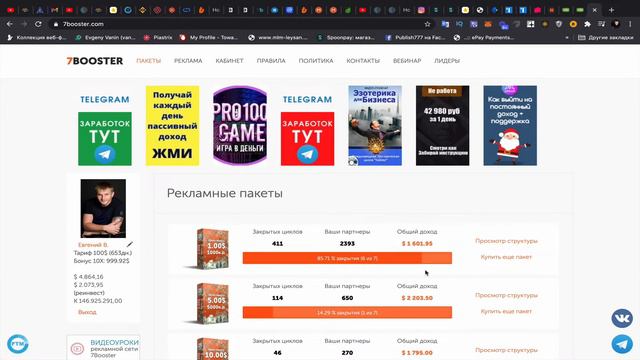Image resolution: width=640 pixels, height=360 pixels.
Task: Click the 85.71% closed progress bar
Action: pos(347,258)
